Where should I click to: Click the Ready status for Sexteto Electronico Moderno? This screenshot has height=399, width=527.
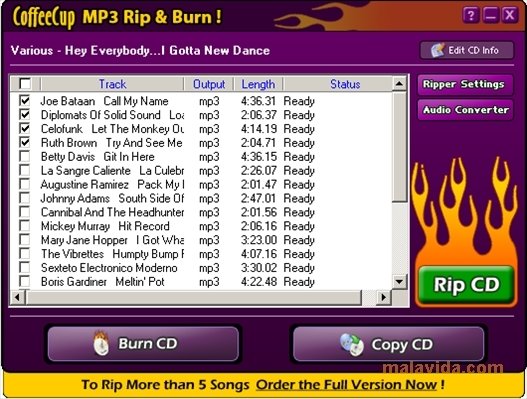pyautogui.click(x=299, y=268)
